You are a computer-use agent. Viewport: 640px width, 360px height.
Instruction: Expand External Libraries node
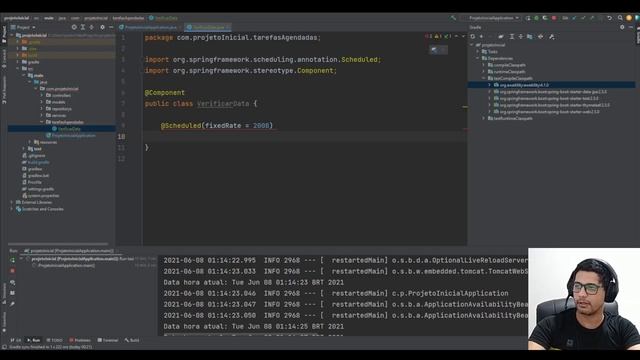(x=11, y=202)
